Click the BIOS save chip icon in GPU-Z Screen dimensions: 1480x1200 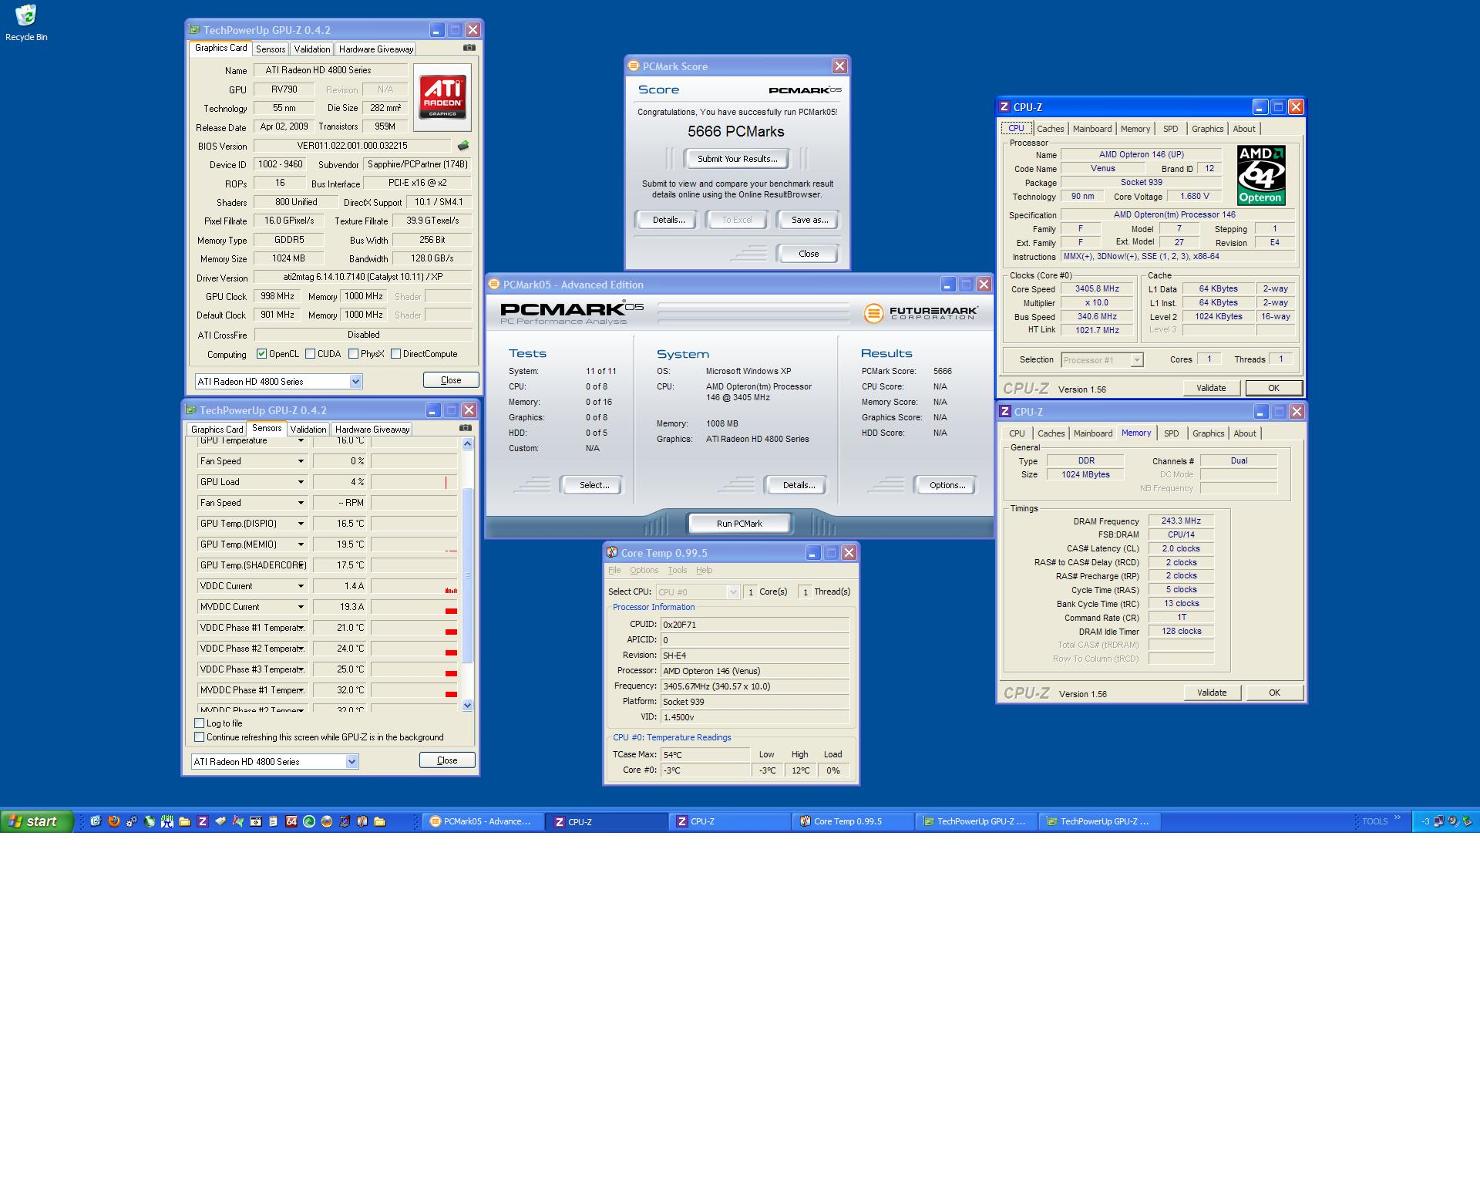pos(463,146)
